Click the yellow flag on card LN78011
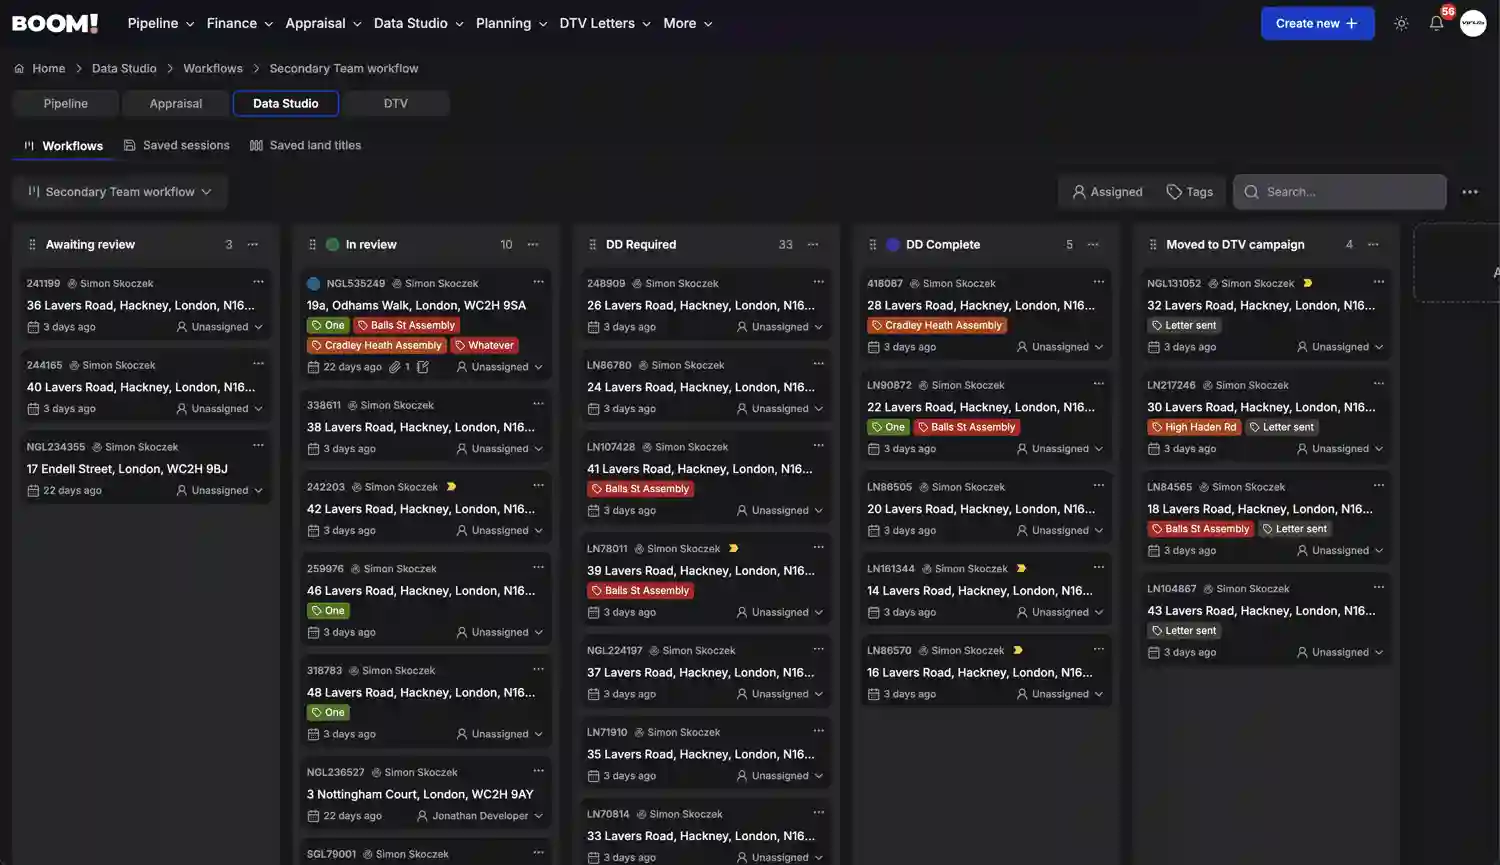The image size is (1500, 865). pos(733,549)
